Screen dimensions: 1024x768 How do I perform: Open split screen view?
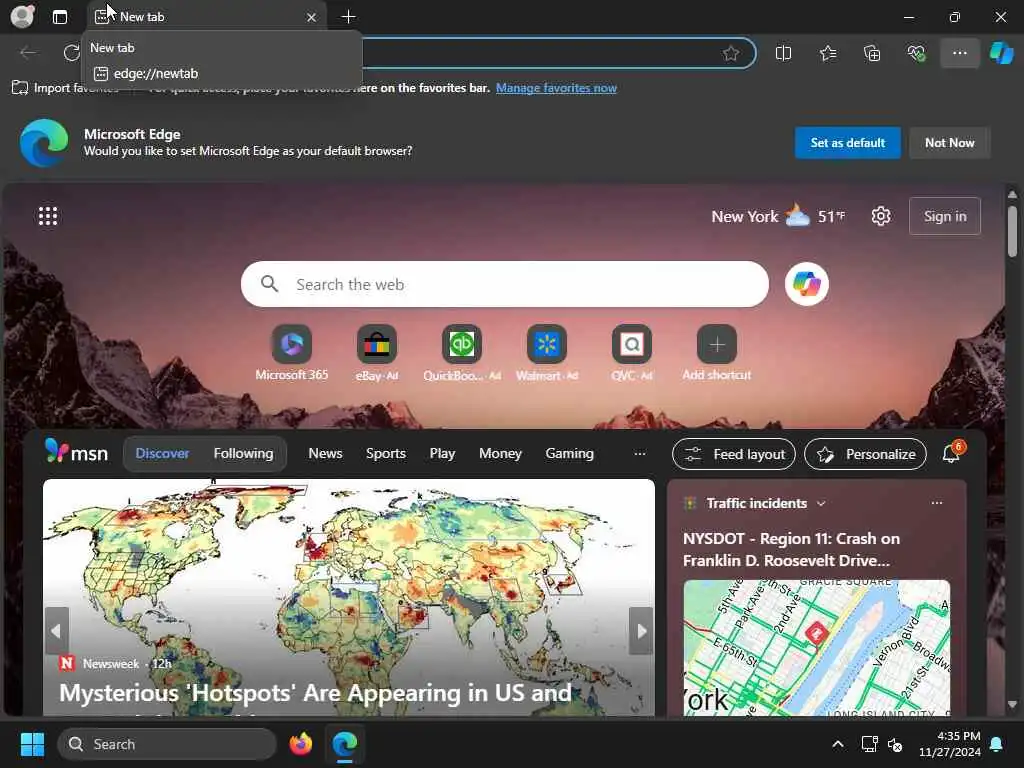(x=783, y=53)
